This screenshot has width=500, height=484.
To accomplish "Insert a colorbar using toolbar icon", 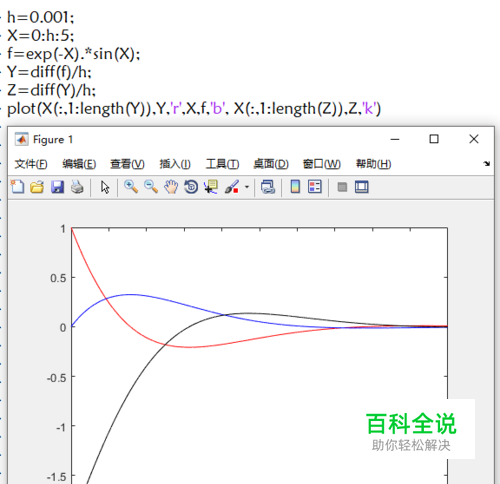I will coord(295,187).
